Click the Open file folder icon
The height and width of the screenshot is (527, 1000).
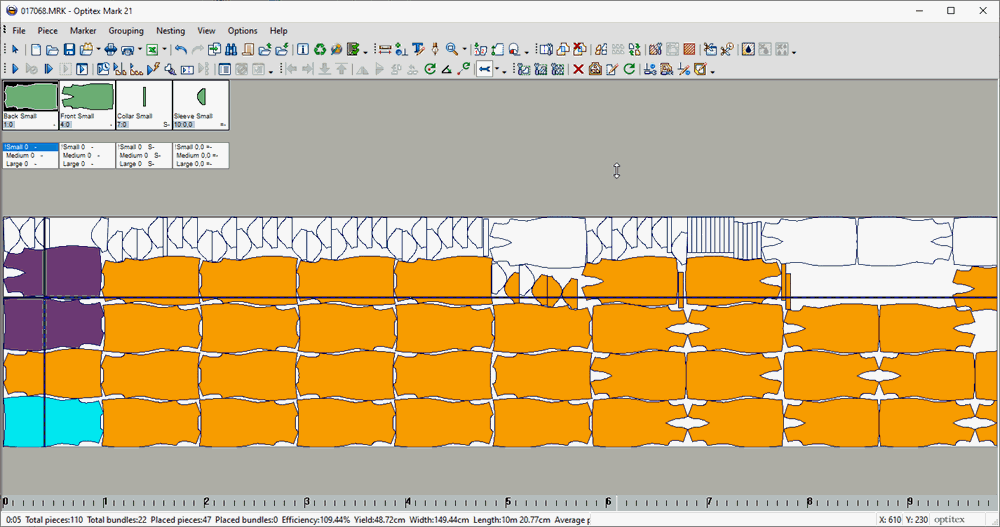52,49
